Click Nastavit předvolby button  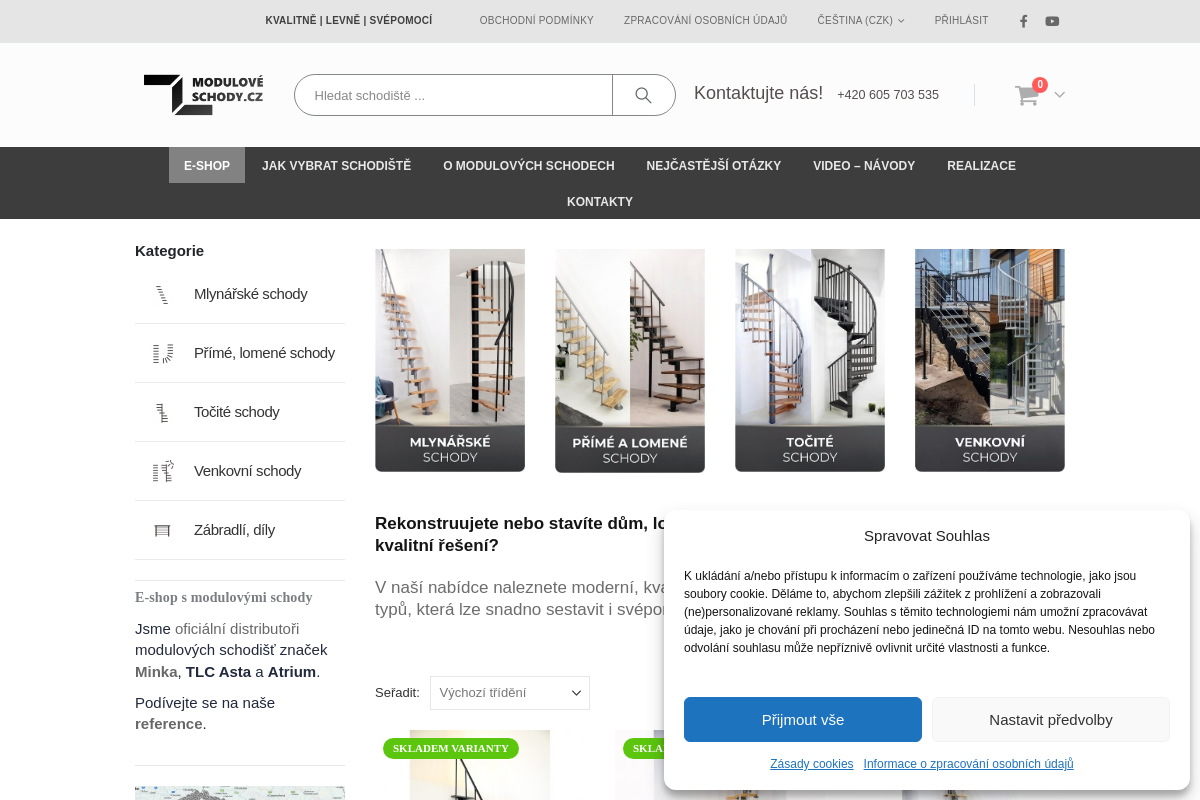pyautogui.click(x=1051, y=719)
